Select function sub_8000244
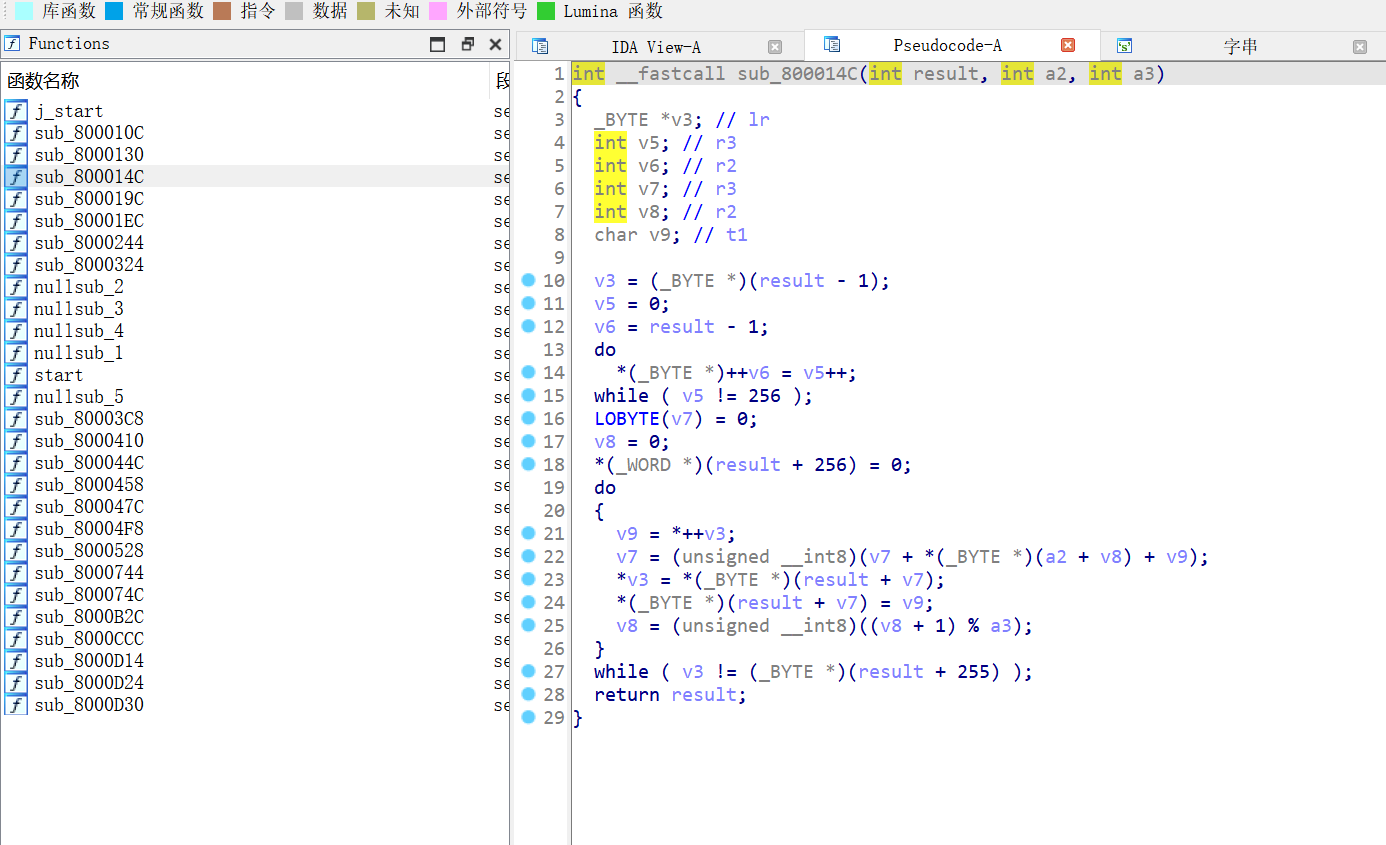This screenshot has width=1386, height=845. (x=255, y=243)
